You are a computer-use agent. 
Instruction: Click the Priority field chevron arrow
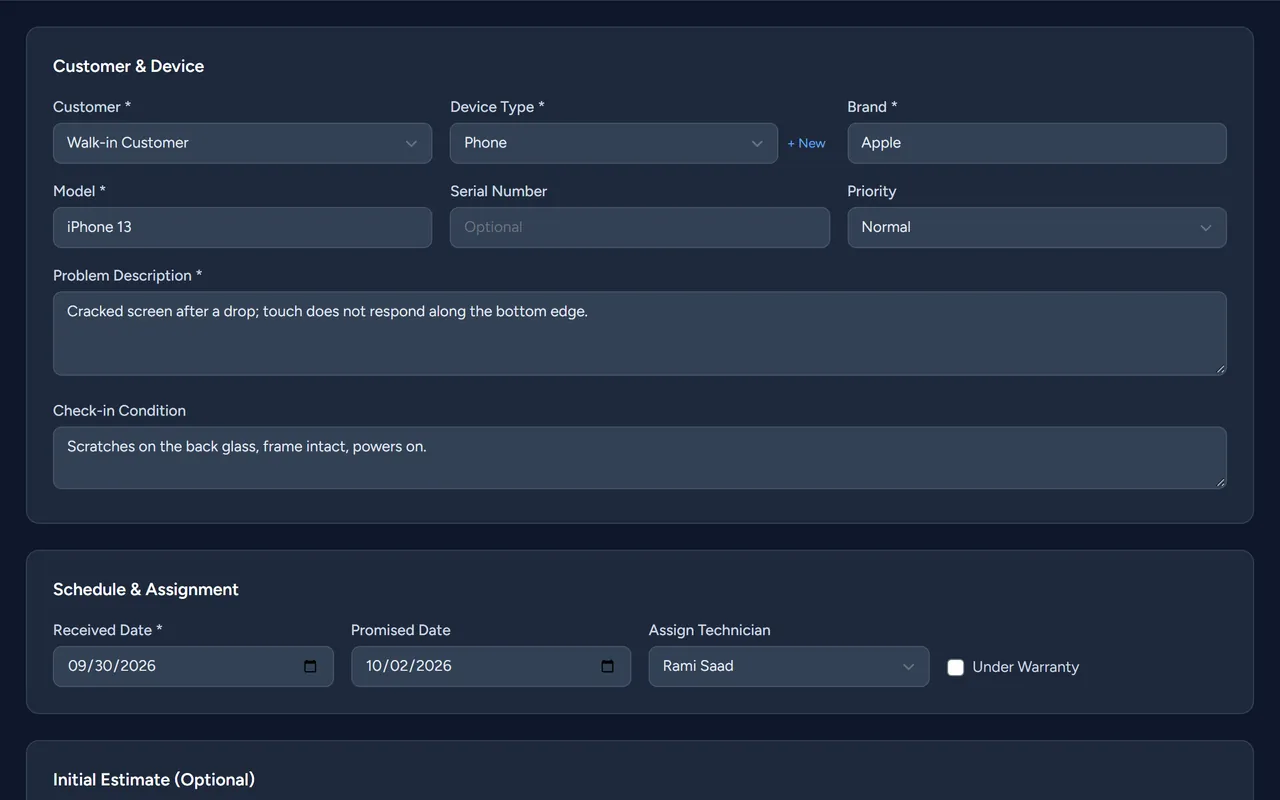1205,227
